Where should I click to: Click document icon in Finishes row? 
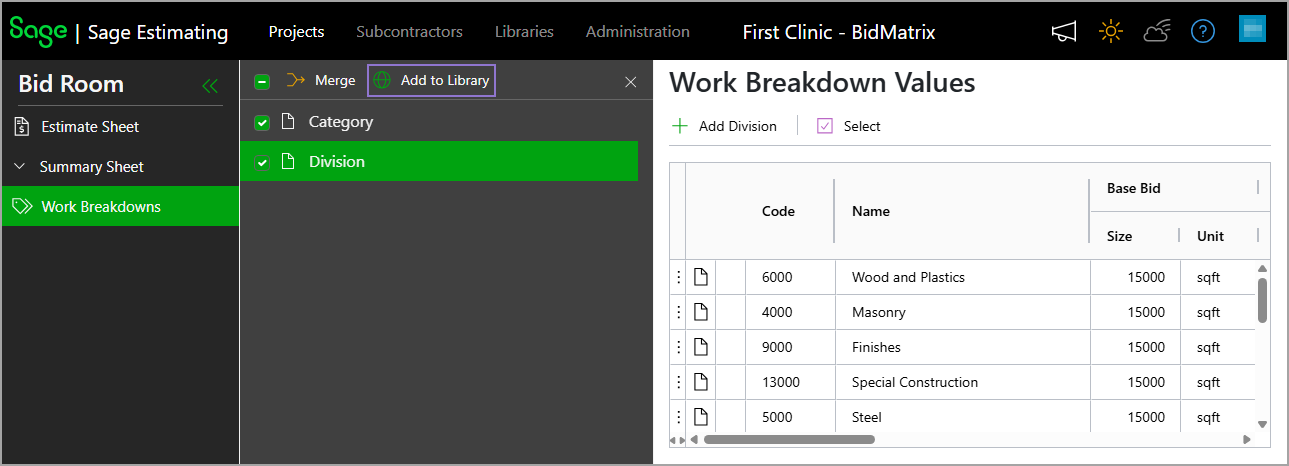[701, 347]
